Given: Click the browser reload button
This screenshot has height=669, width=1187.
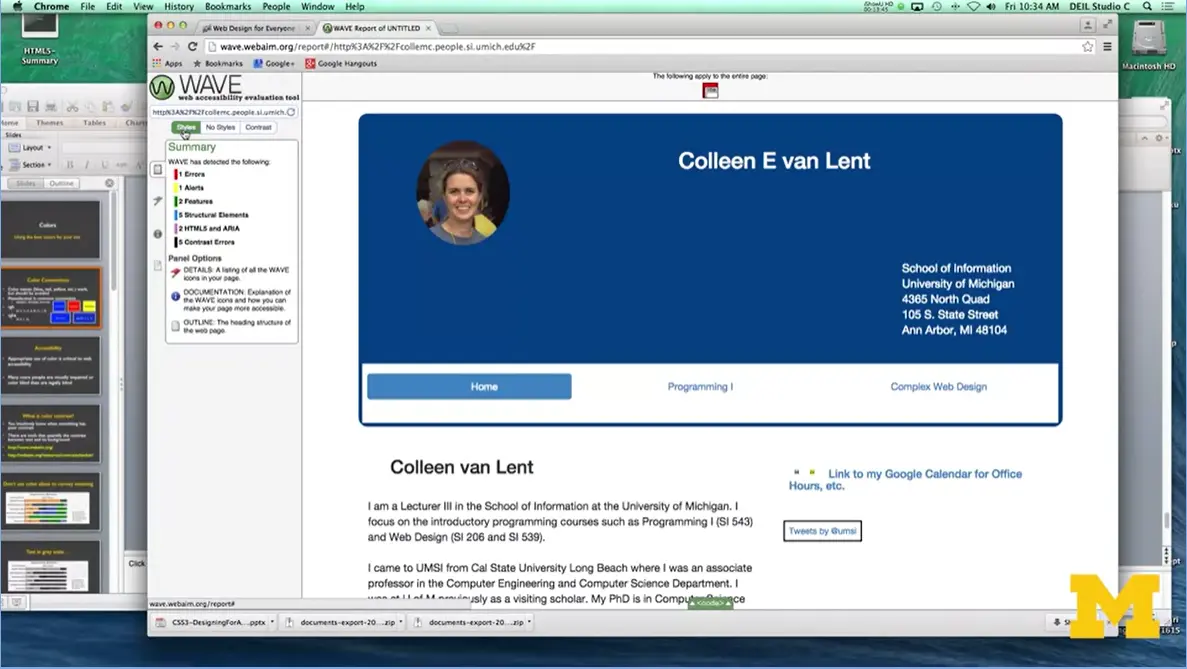Looking at the screenshot, I should [193, 46].
